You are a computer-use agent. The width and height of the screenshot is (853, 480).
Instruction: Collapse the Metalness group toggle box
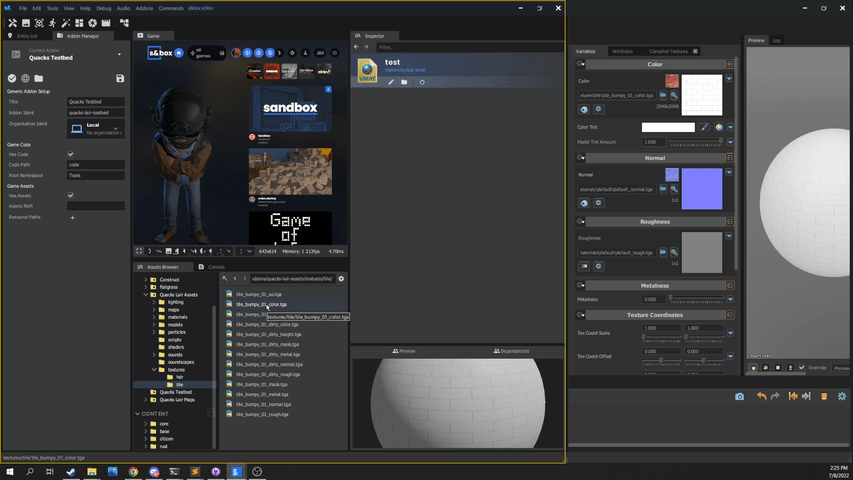click(730, 285)
